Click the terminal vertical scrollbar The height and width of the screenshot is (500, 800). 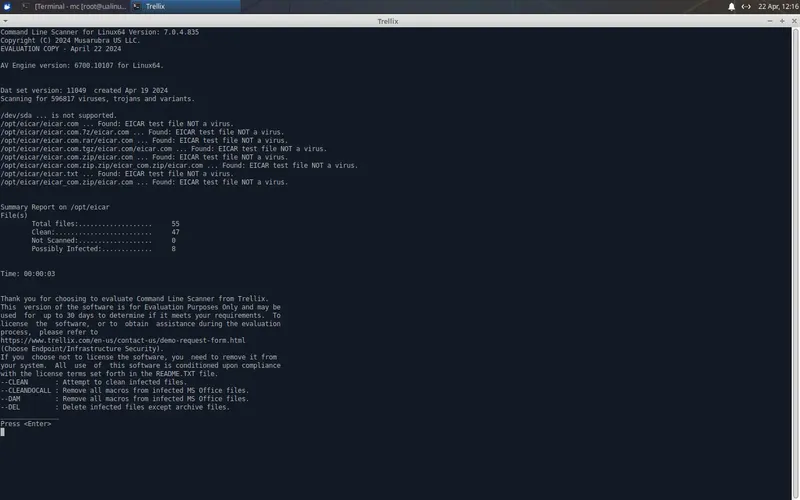point(795,263)
